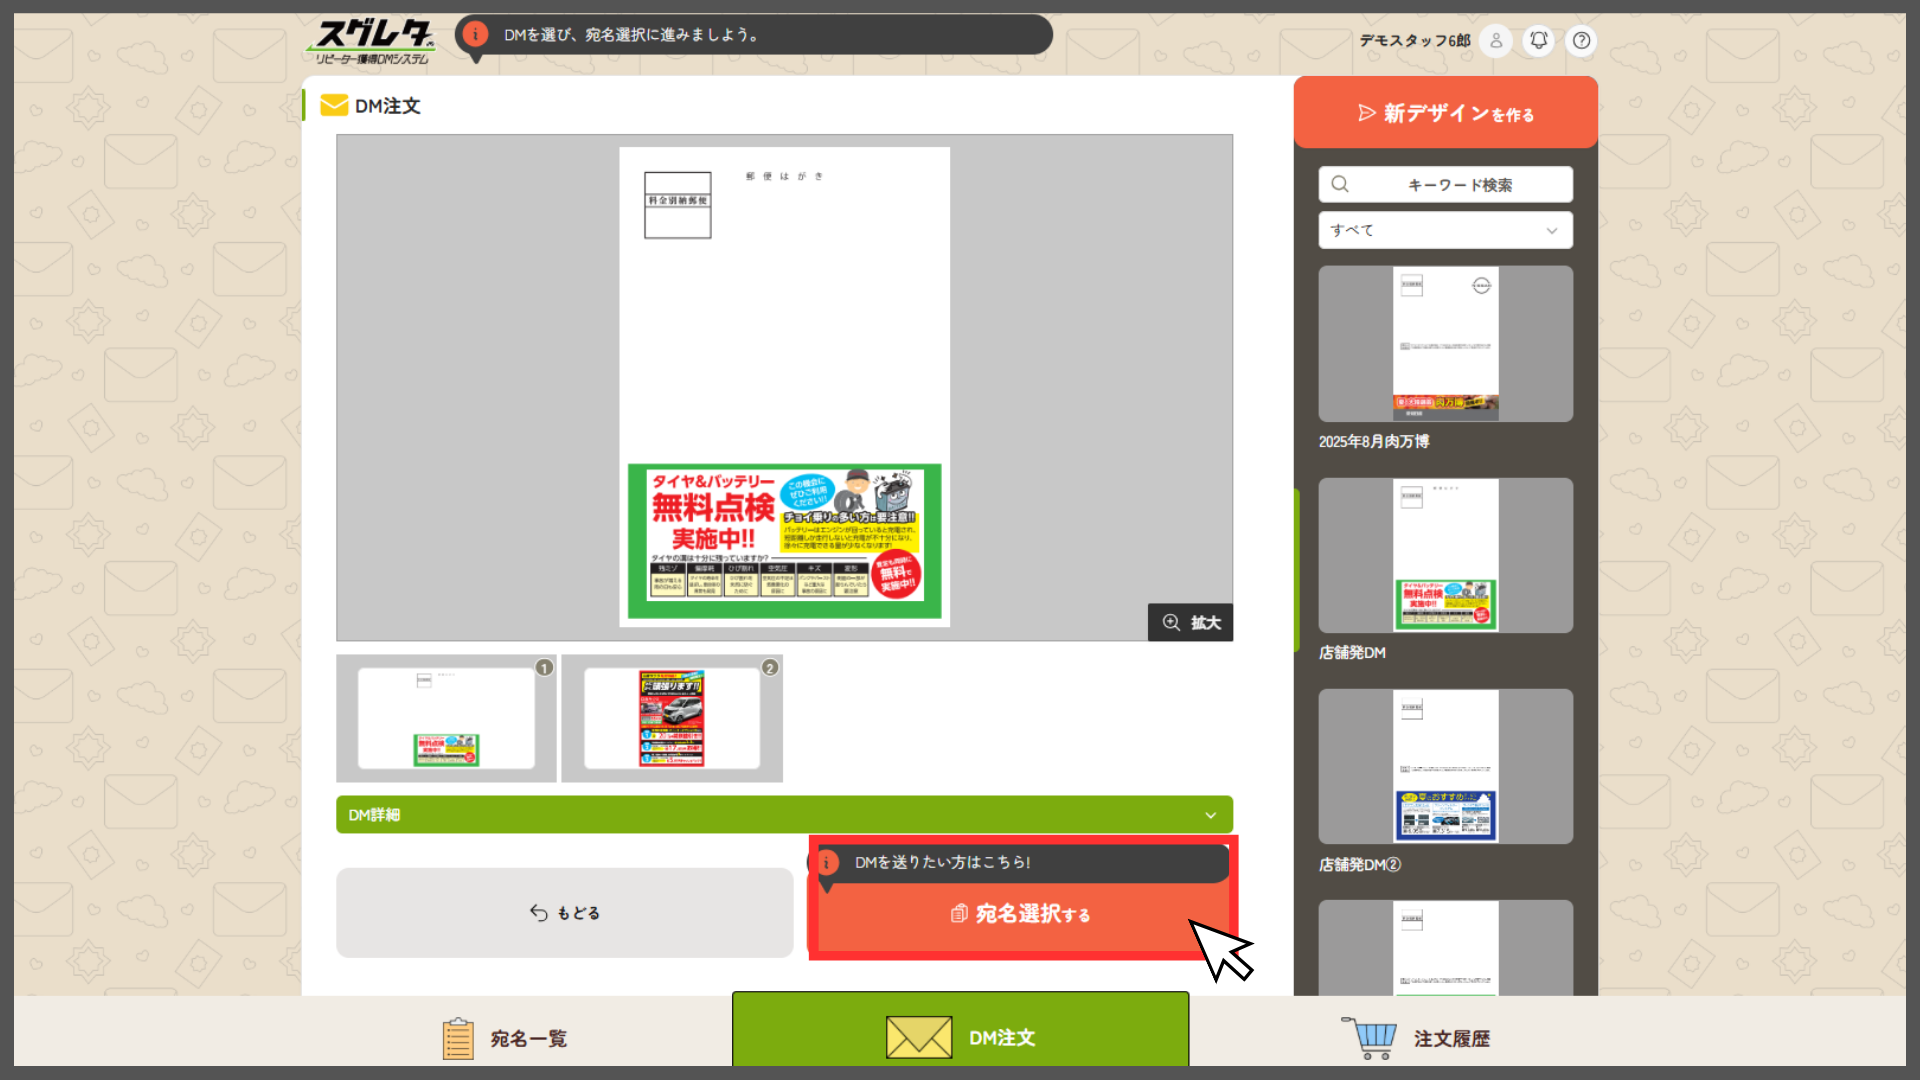Click the DM注文 envelope heading icon
1920x1080 pixels.
tap(334, 106)
